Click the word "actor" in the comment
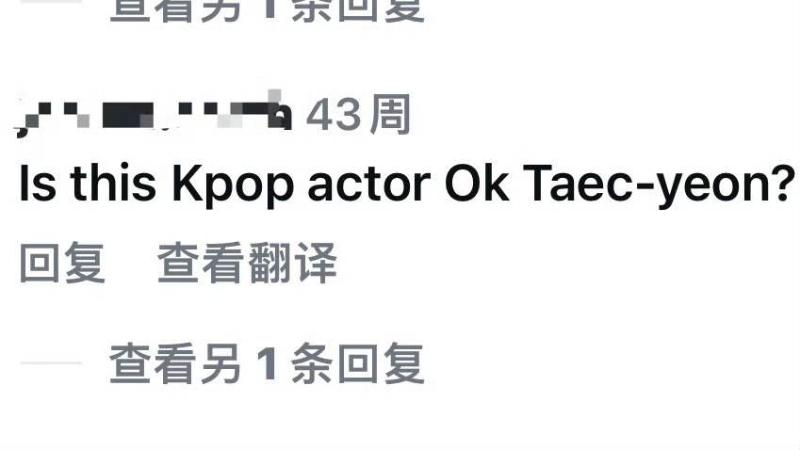800x450 pixels. pos(369,184)
